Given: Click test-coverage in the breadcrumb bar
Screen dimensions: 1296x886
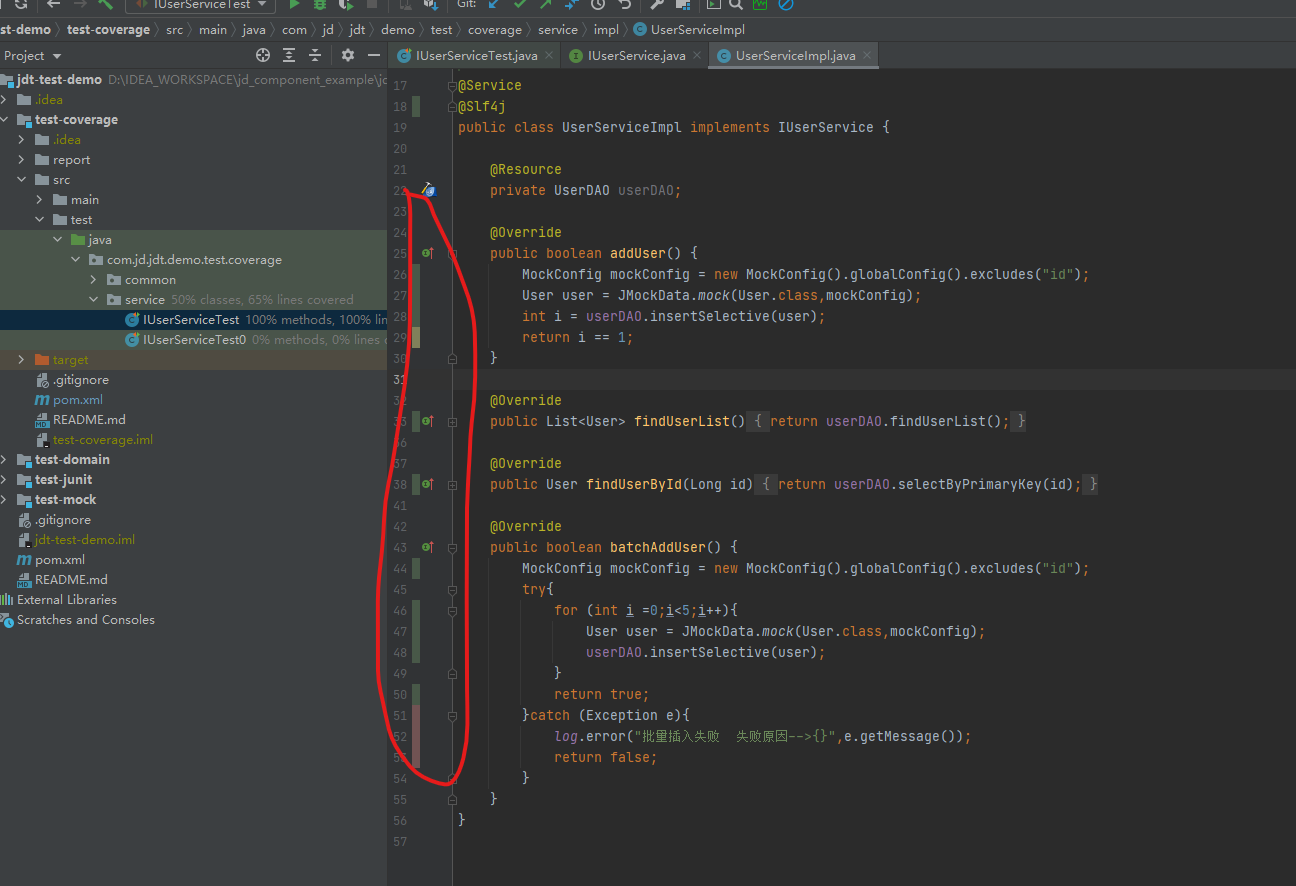Looking at the screenshot, I should [108, 30].
